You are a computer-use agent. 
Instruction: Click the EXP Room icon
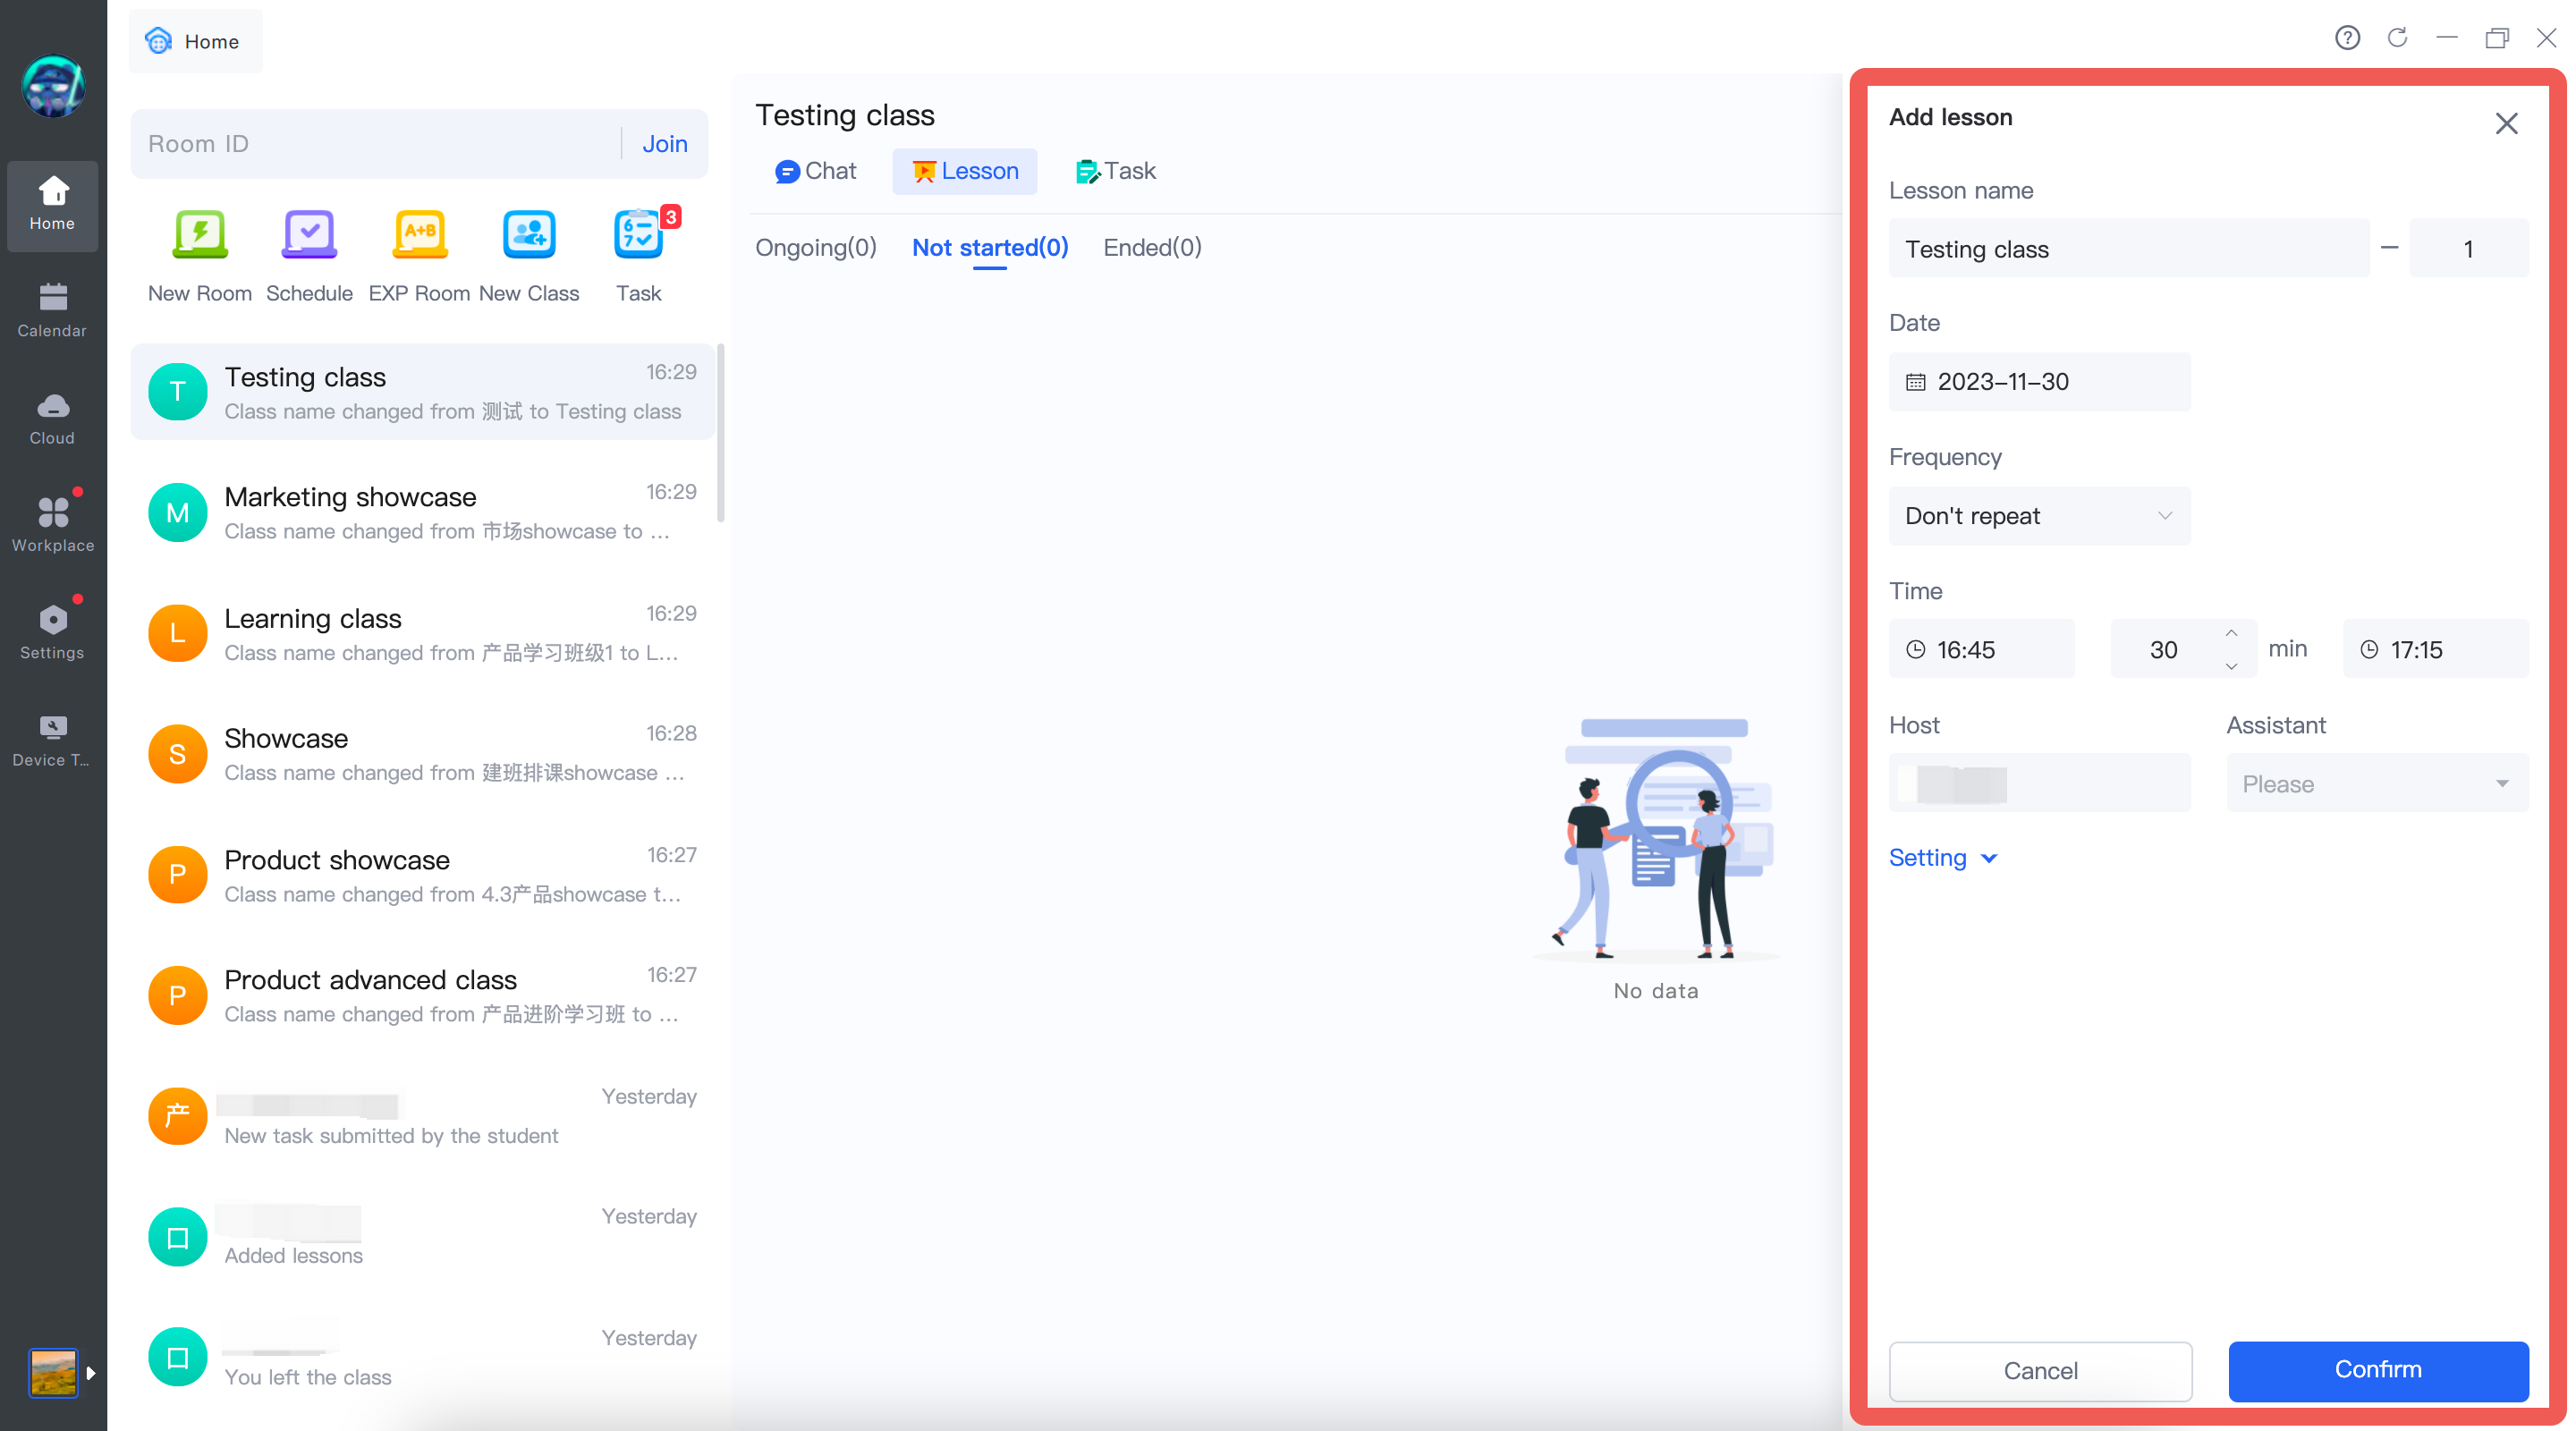click(x=419, y=236)
